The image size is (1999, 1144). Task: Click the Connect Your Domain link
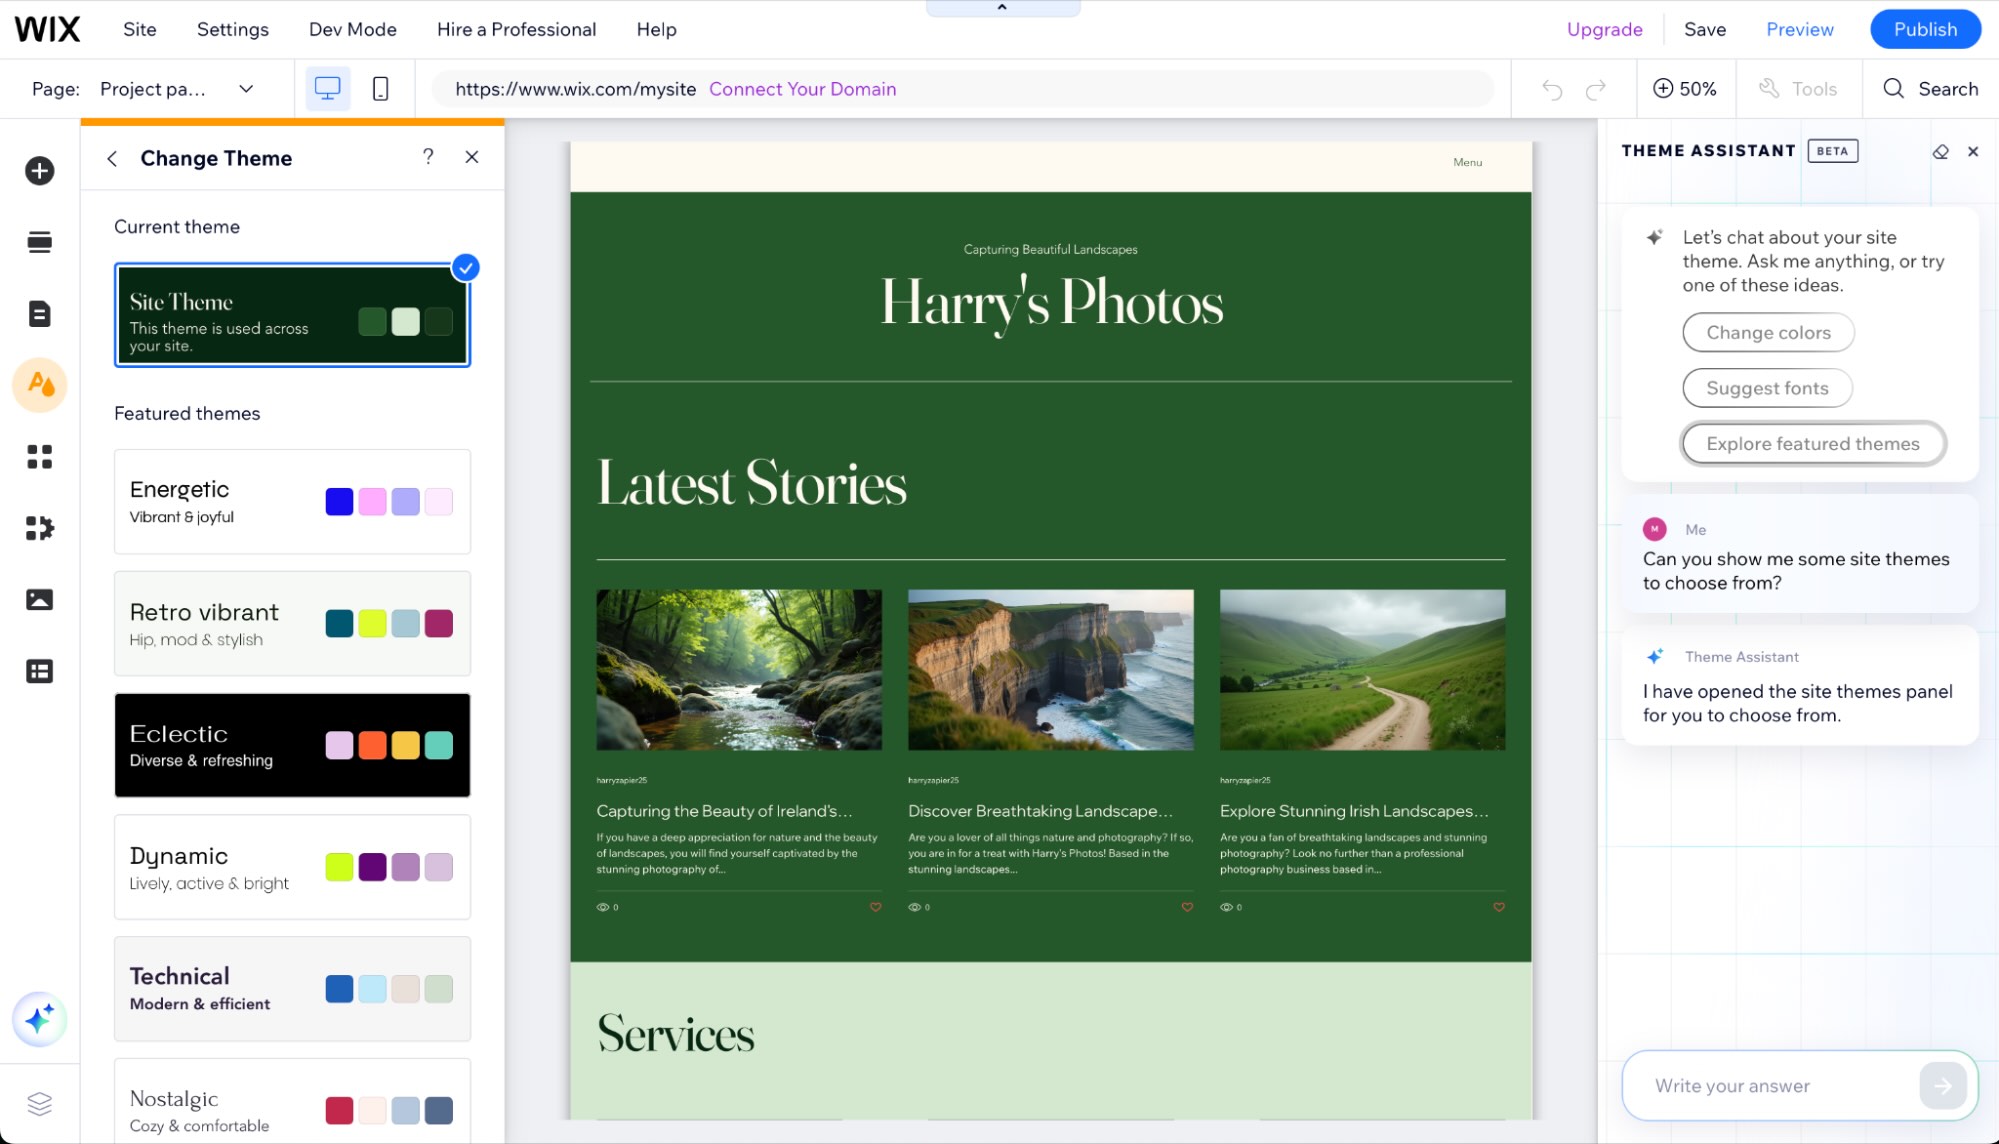[802, 89]
